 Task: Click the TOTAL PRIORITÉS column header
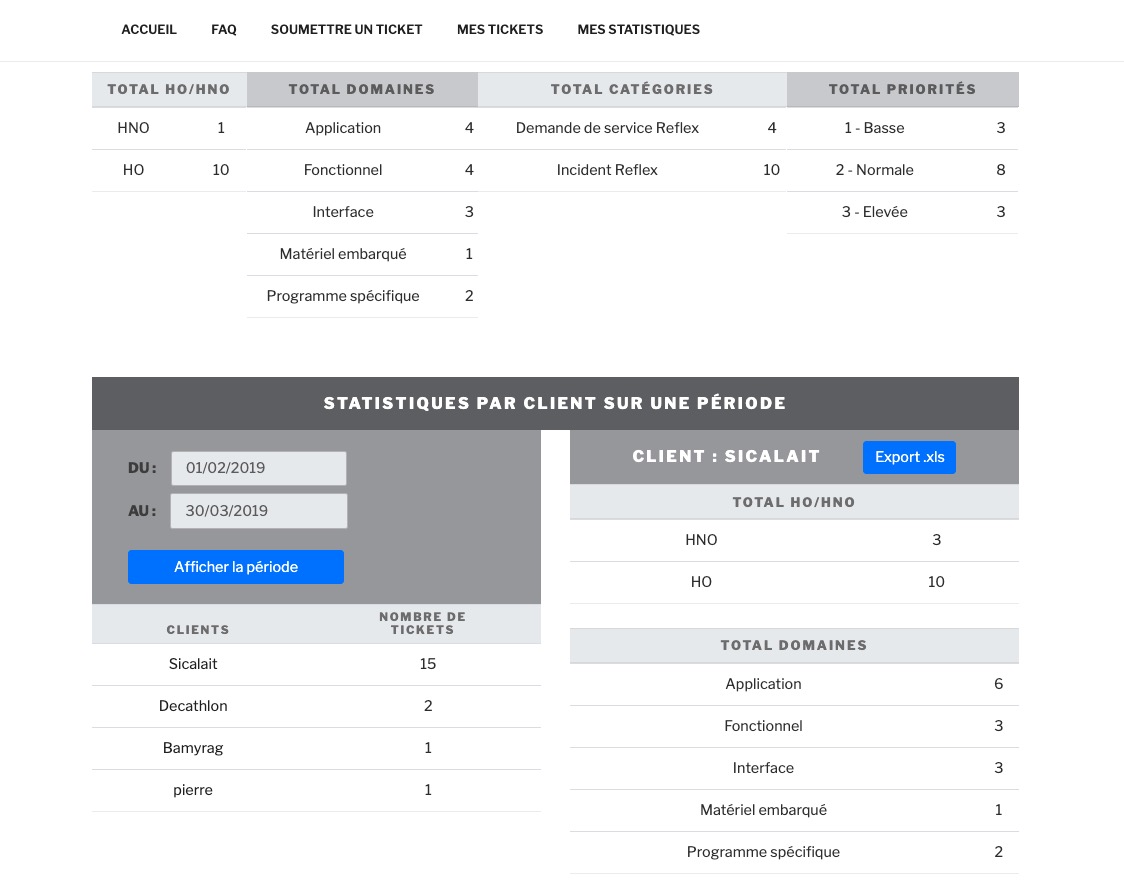(902, 89)
